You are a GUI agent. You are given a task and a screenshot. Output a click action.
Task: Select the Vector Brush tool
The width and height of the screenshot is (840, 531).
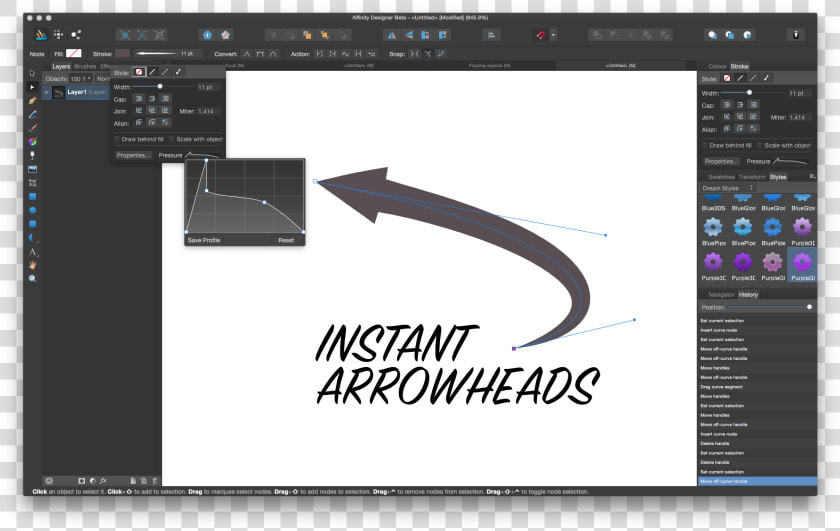click(x=32, y=128)
